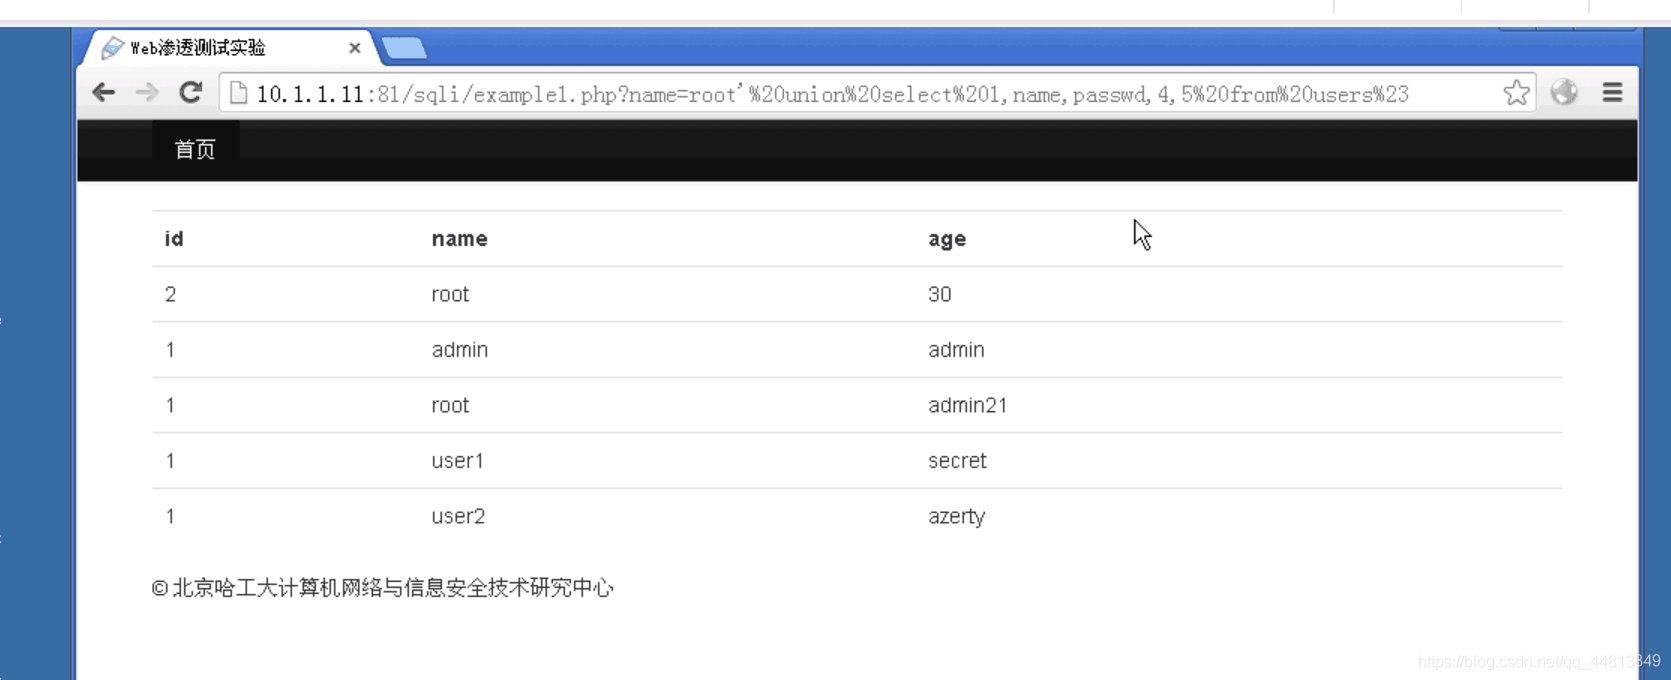The image size is (1671, 680).
Task: Click the 北京哈工大 copyright footer text
Action: click(x=383, y=588)
